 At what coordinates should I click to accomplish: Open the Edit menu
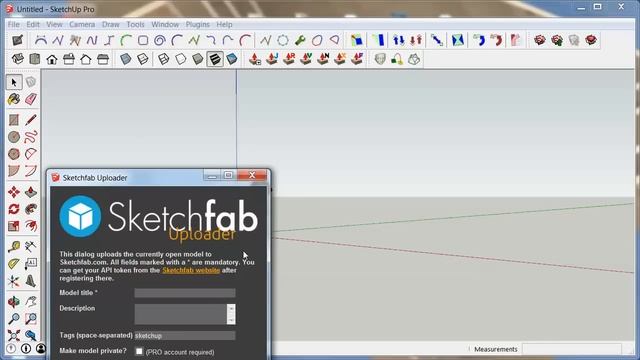point(33,24)
